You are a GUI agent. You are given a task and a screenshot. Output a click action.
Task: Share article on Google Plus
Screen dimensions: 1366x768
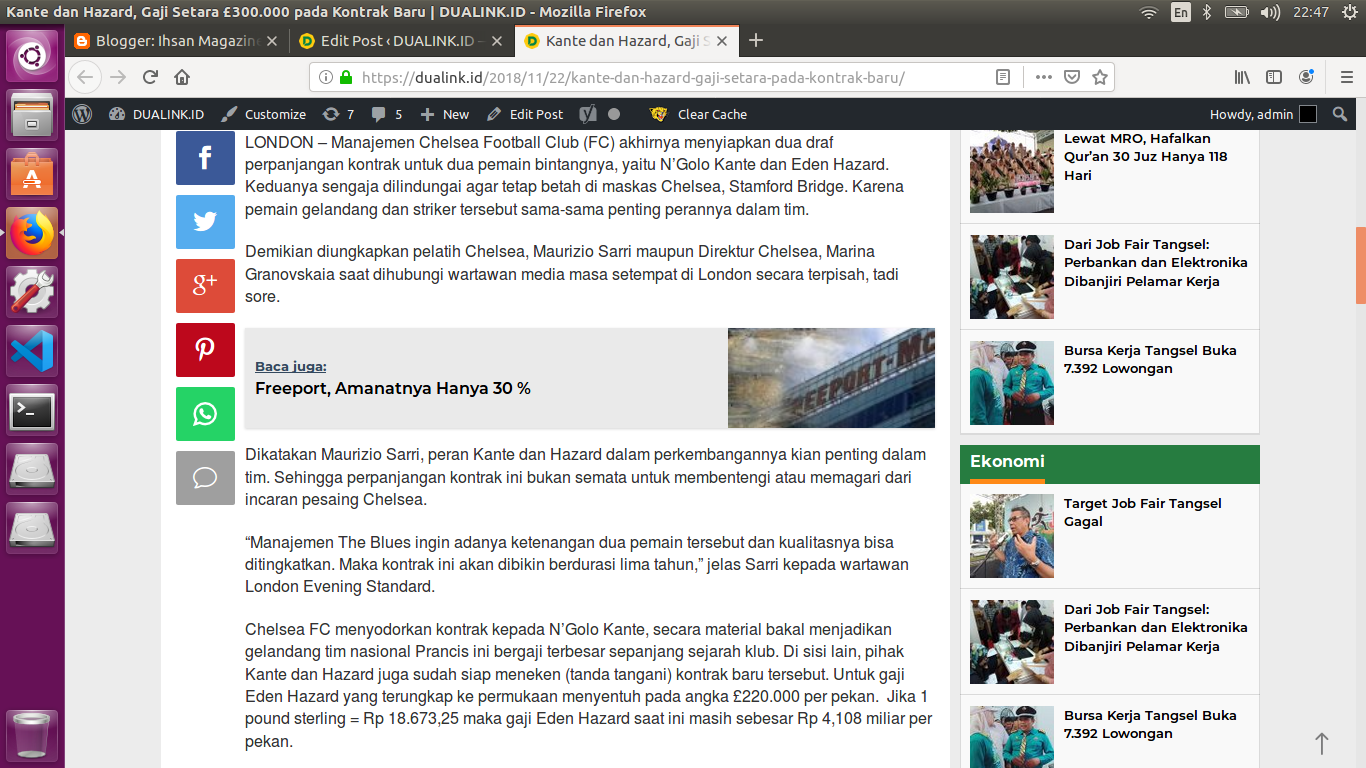(x=205, y=286)
